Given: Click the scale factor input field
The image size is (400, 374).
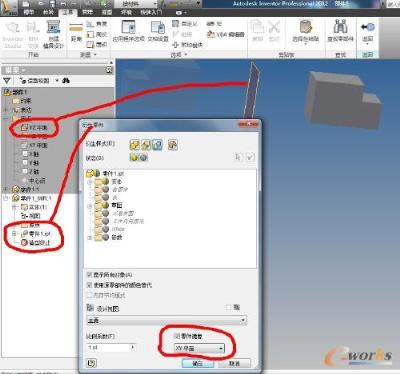Looking at the screenshot, I should pos(108,347).
